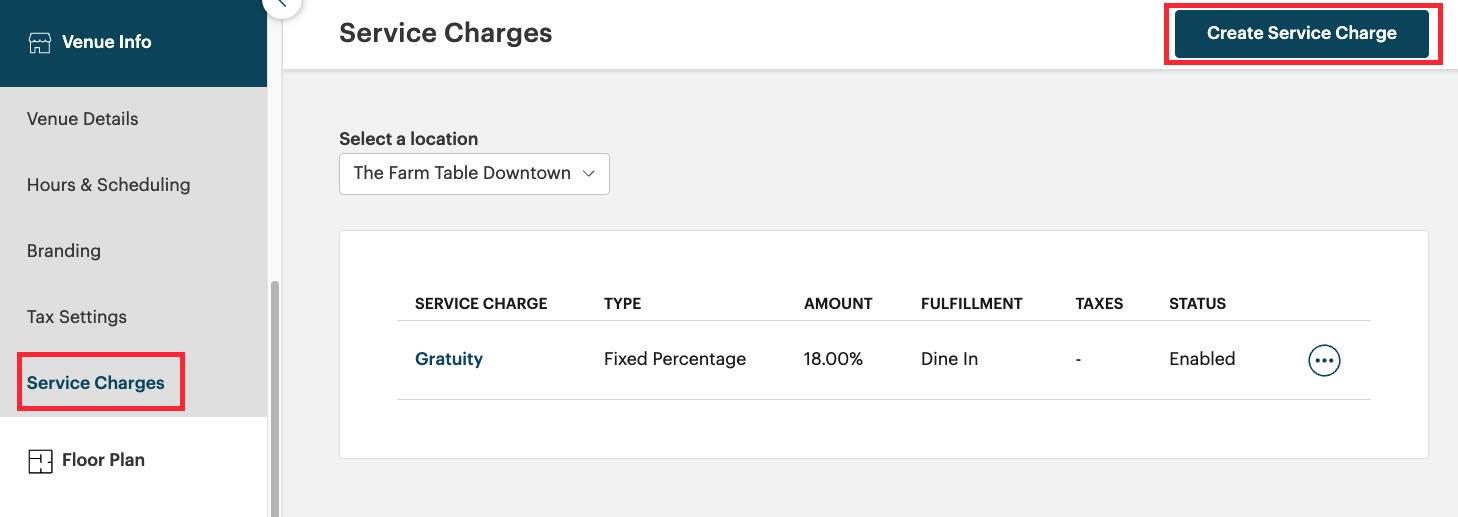Open Tax Settings in the sidebar
Screen dimensions: 1458x517
(77, 317)
